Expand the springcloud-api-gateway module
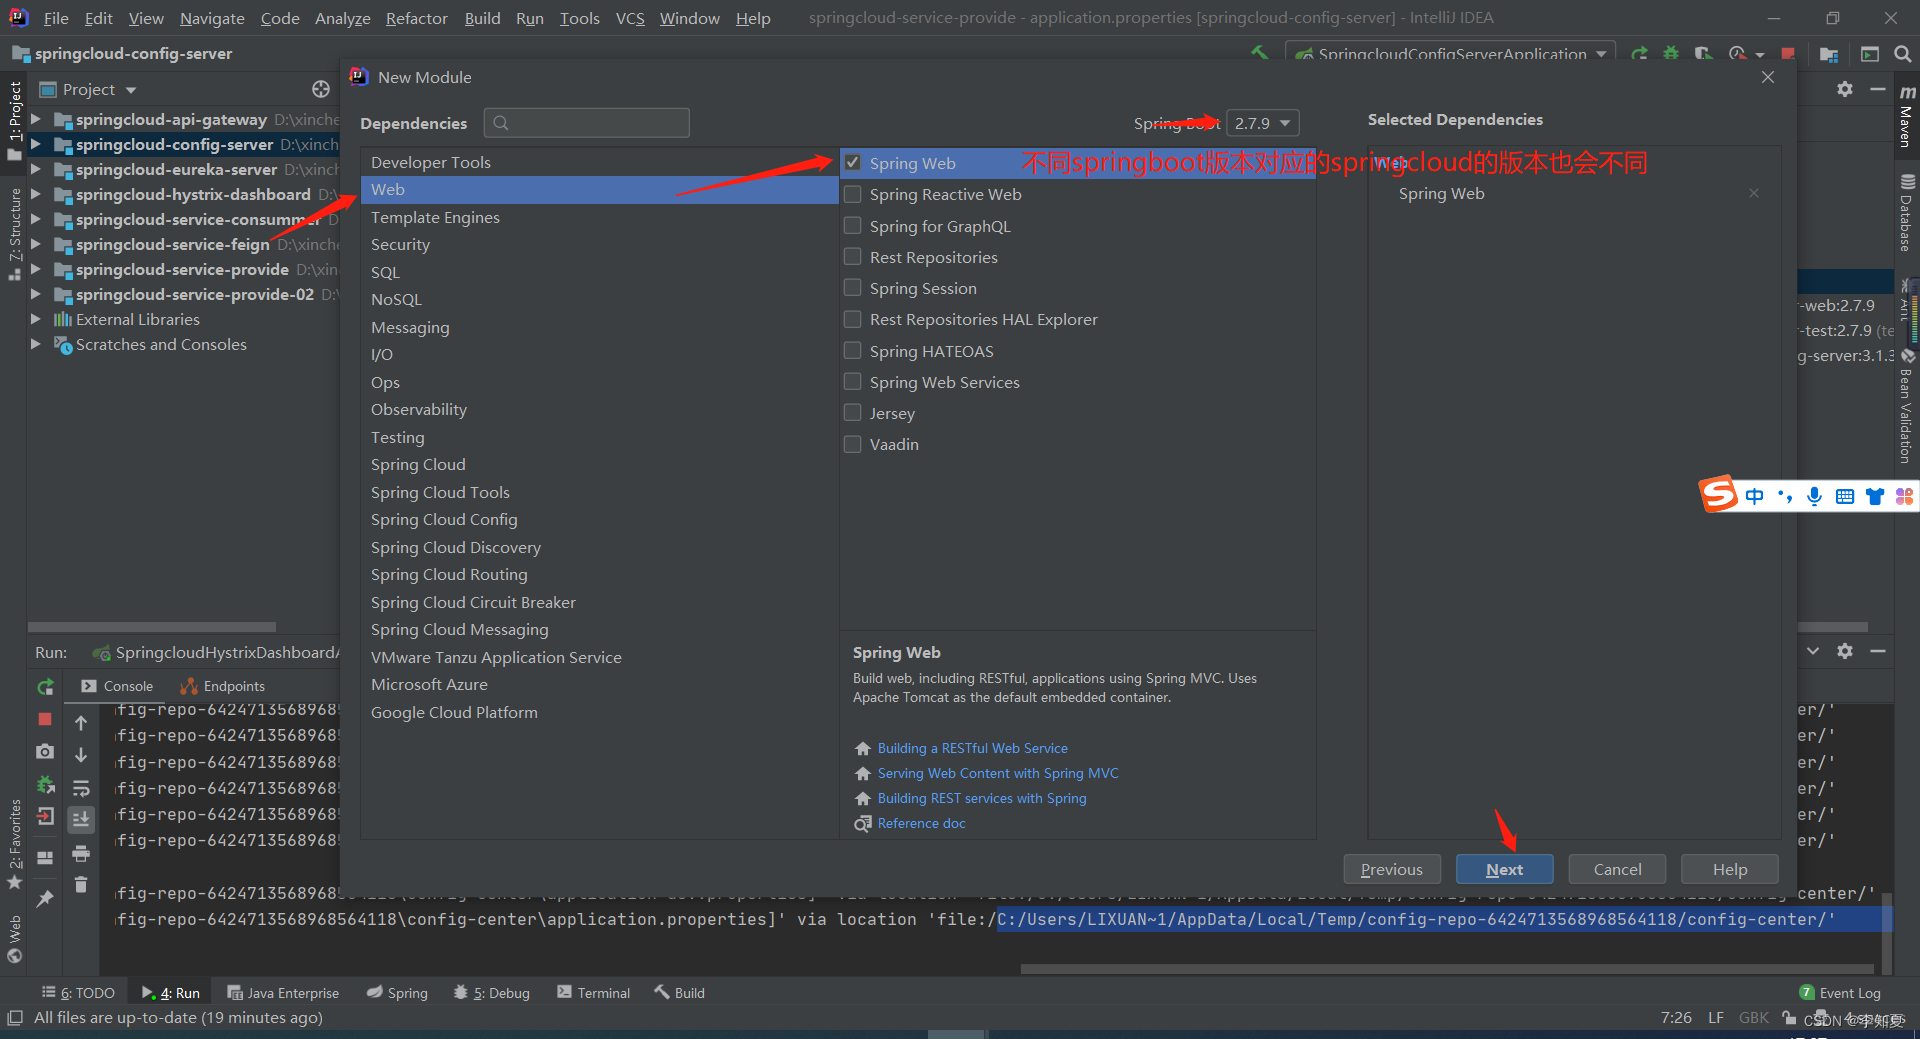The height and width of the screenshot is (1039, 1920). pos(36,119)
